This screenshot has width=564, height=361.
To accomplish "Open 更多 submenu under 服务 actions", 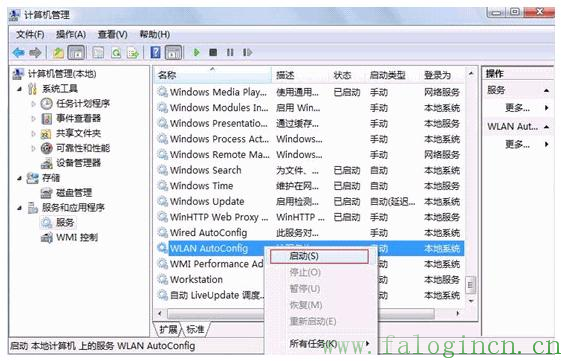I will tap(517, 108).
